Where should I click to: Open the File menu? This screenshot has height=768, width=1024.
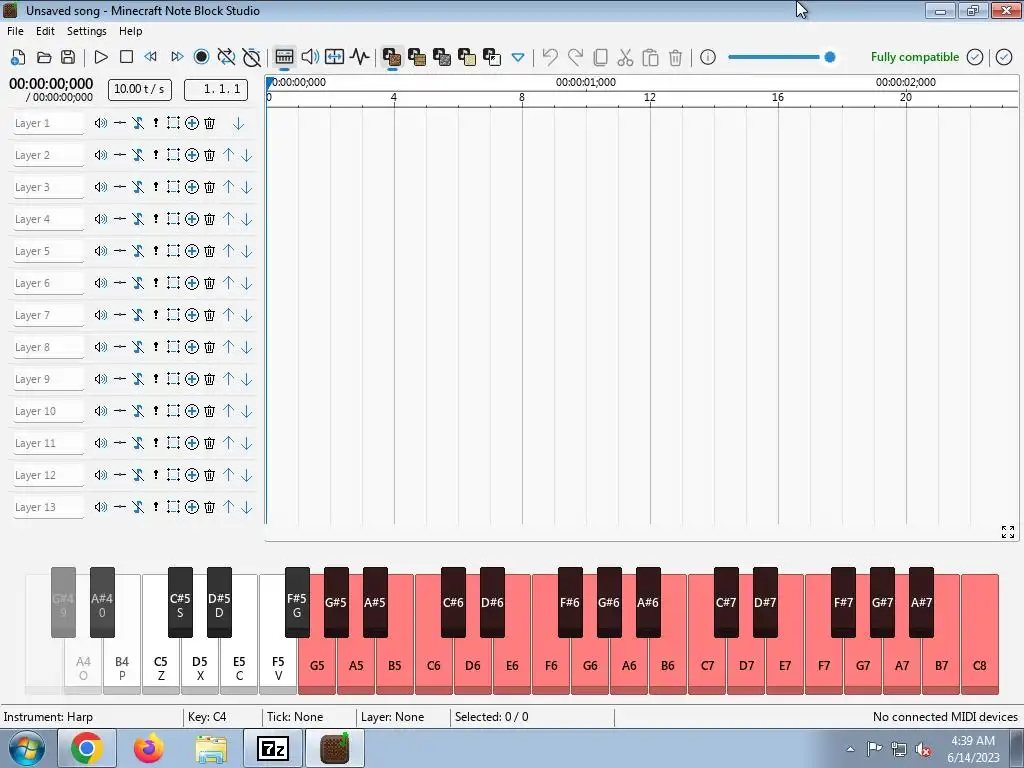pyautogui.click(x=15, y=31)
